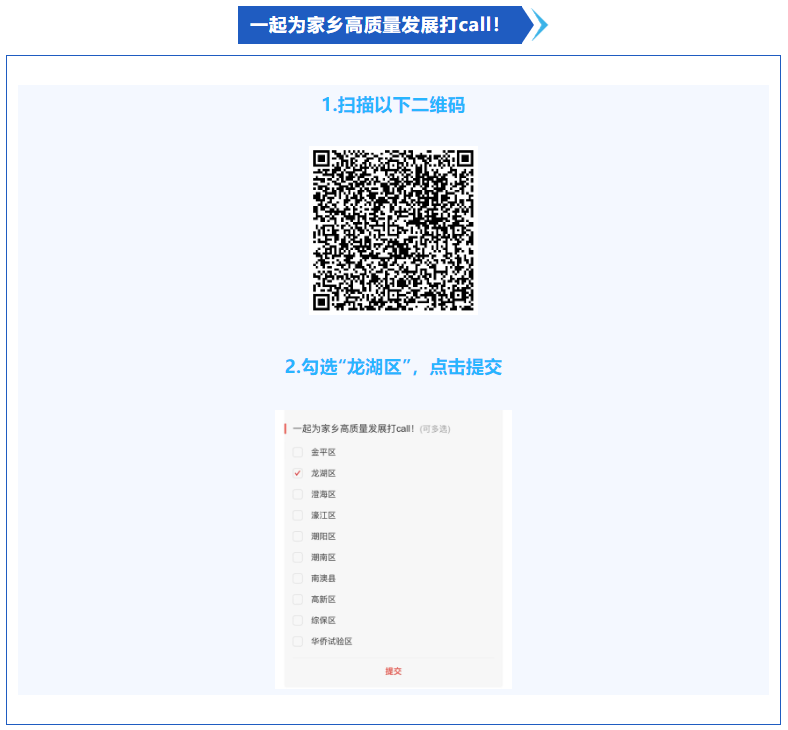Check the 濠江区 checkbox
Viewport: 788px width, 730px height.
[x=298, y=515]
